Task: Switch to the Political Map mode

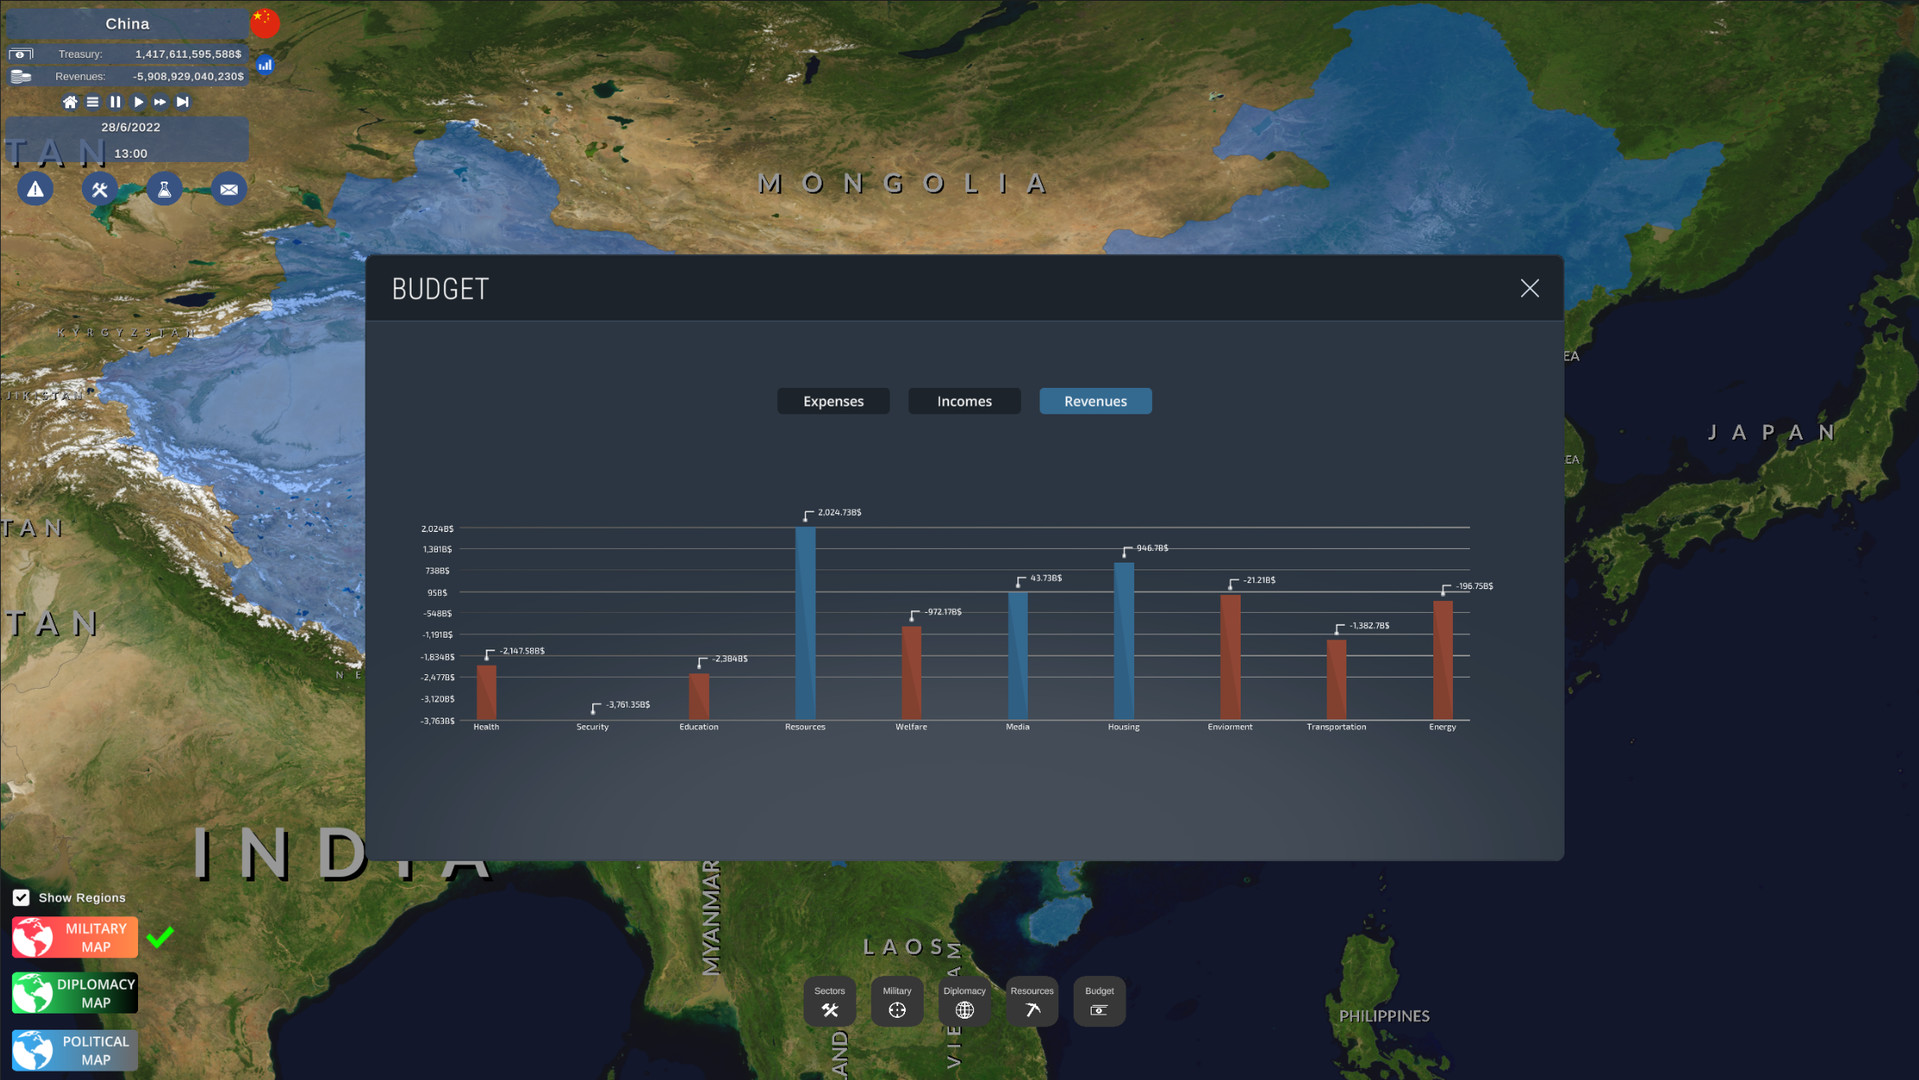Action: [75, 1050]
